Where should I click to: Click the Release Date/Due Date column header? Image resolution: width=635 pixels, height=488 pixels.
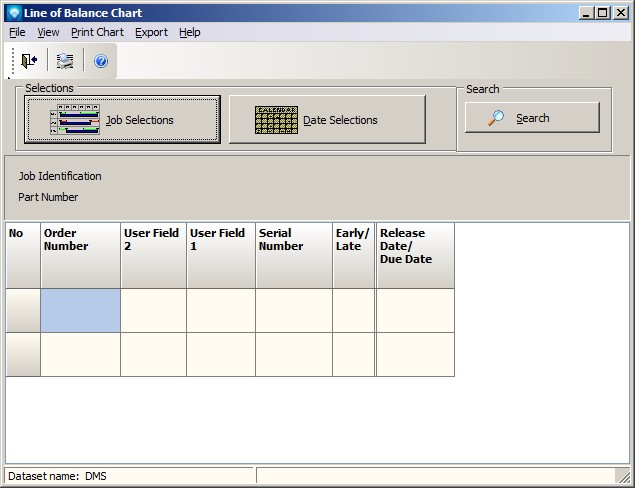pyautogui.click(x=415, y=255)
